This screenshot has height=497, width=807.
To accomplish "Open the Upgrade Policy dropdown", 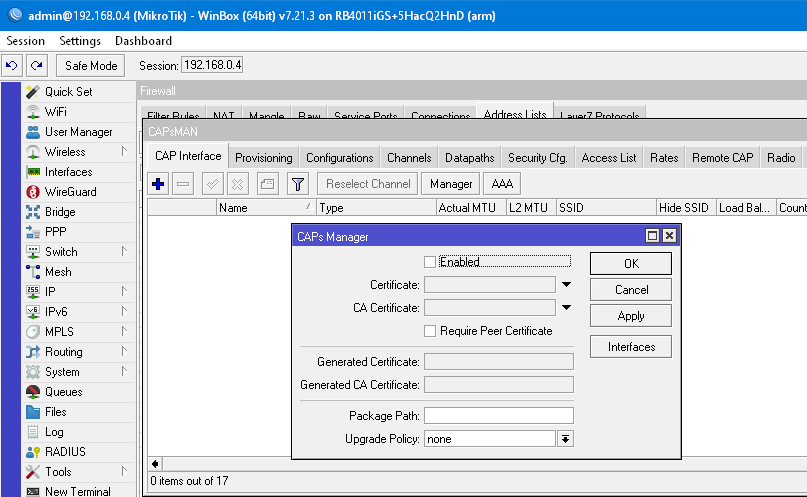I will click(x=565, y=439).
